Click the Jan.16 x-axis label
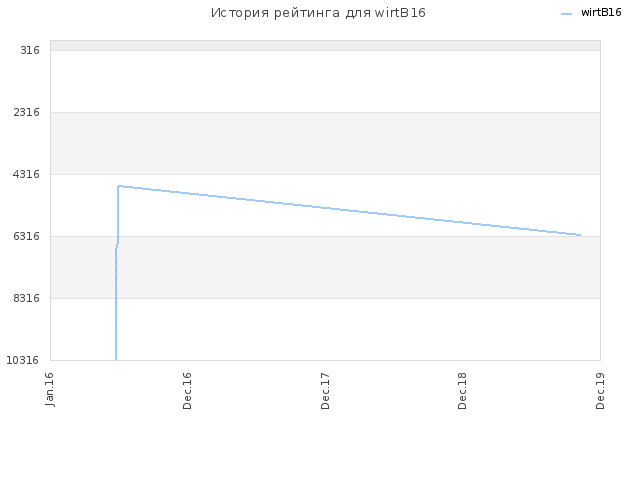 (x=49, y=389)
